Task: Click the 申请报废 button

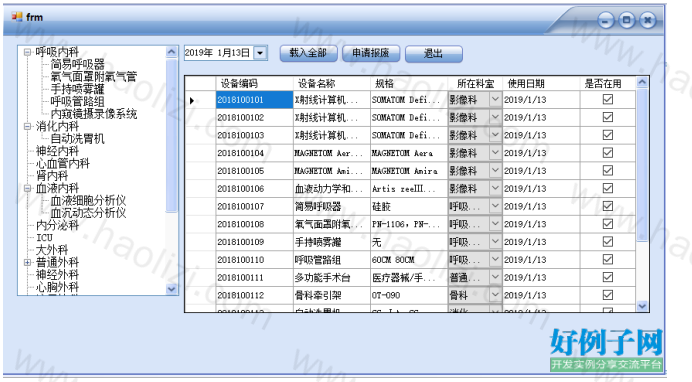Action: click(371, 53)
